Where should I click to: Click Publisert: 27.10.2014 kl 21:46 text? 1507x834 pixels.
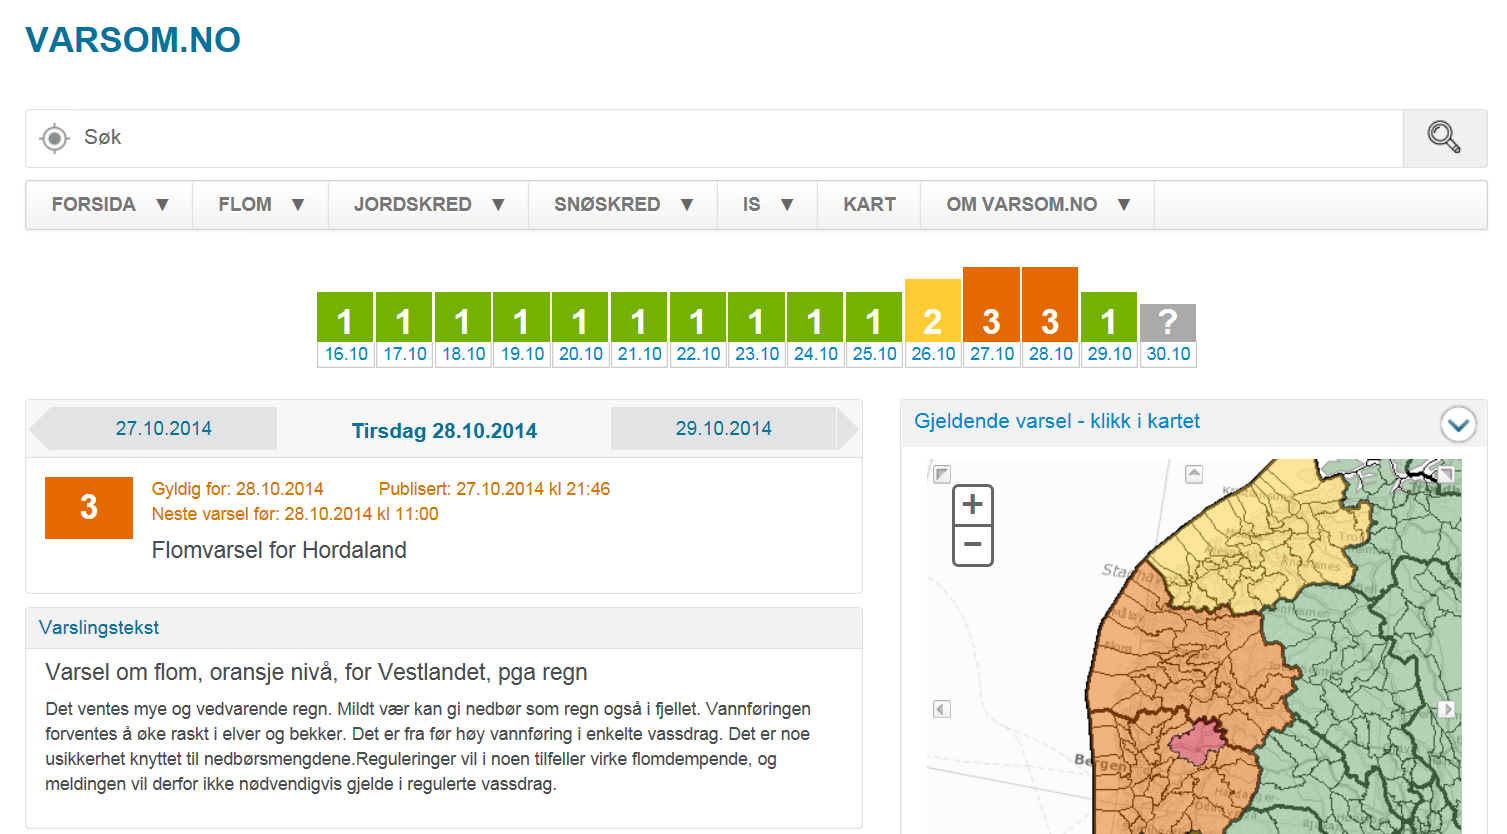pos(494,489)
